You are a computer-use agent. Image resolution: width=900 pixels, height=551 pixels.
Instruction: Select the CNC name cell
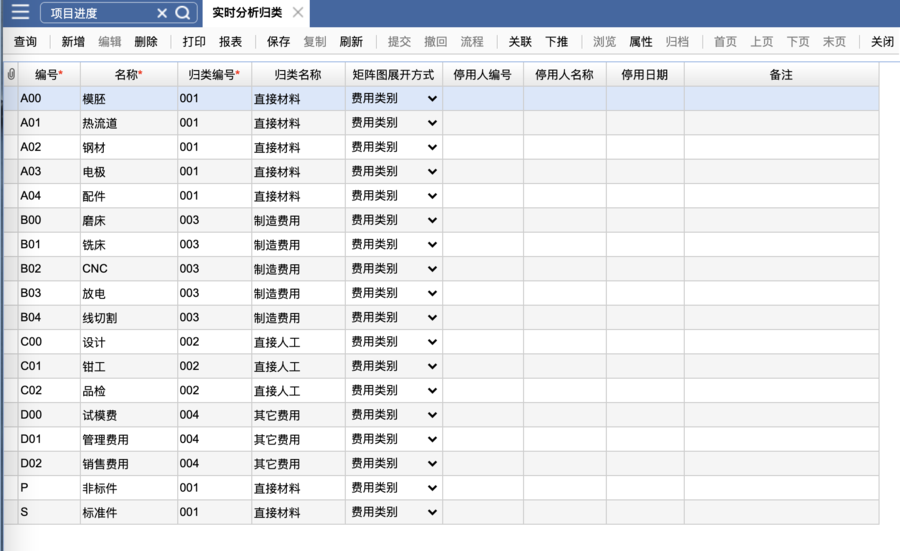(x=129, y=269)
